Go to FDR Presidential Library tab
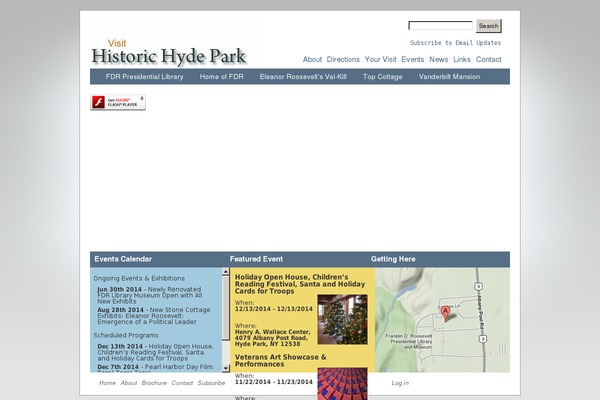The width and height of the screenshot is (600, 400). tap(144, 77)
